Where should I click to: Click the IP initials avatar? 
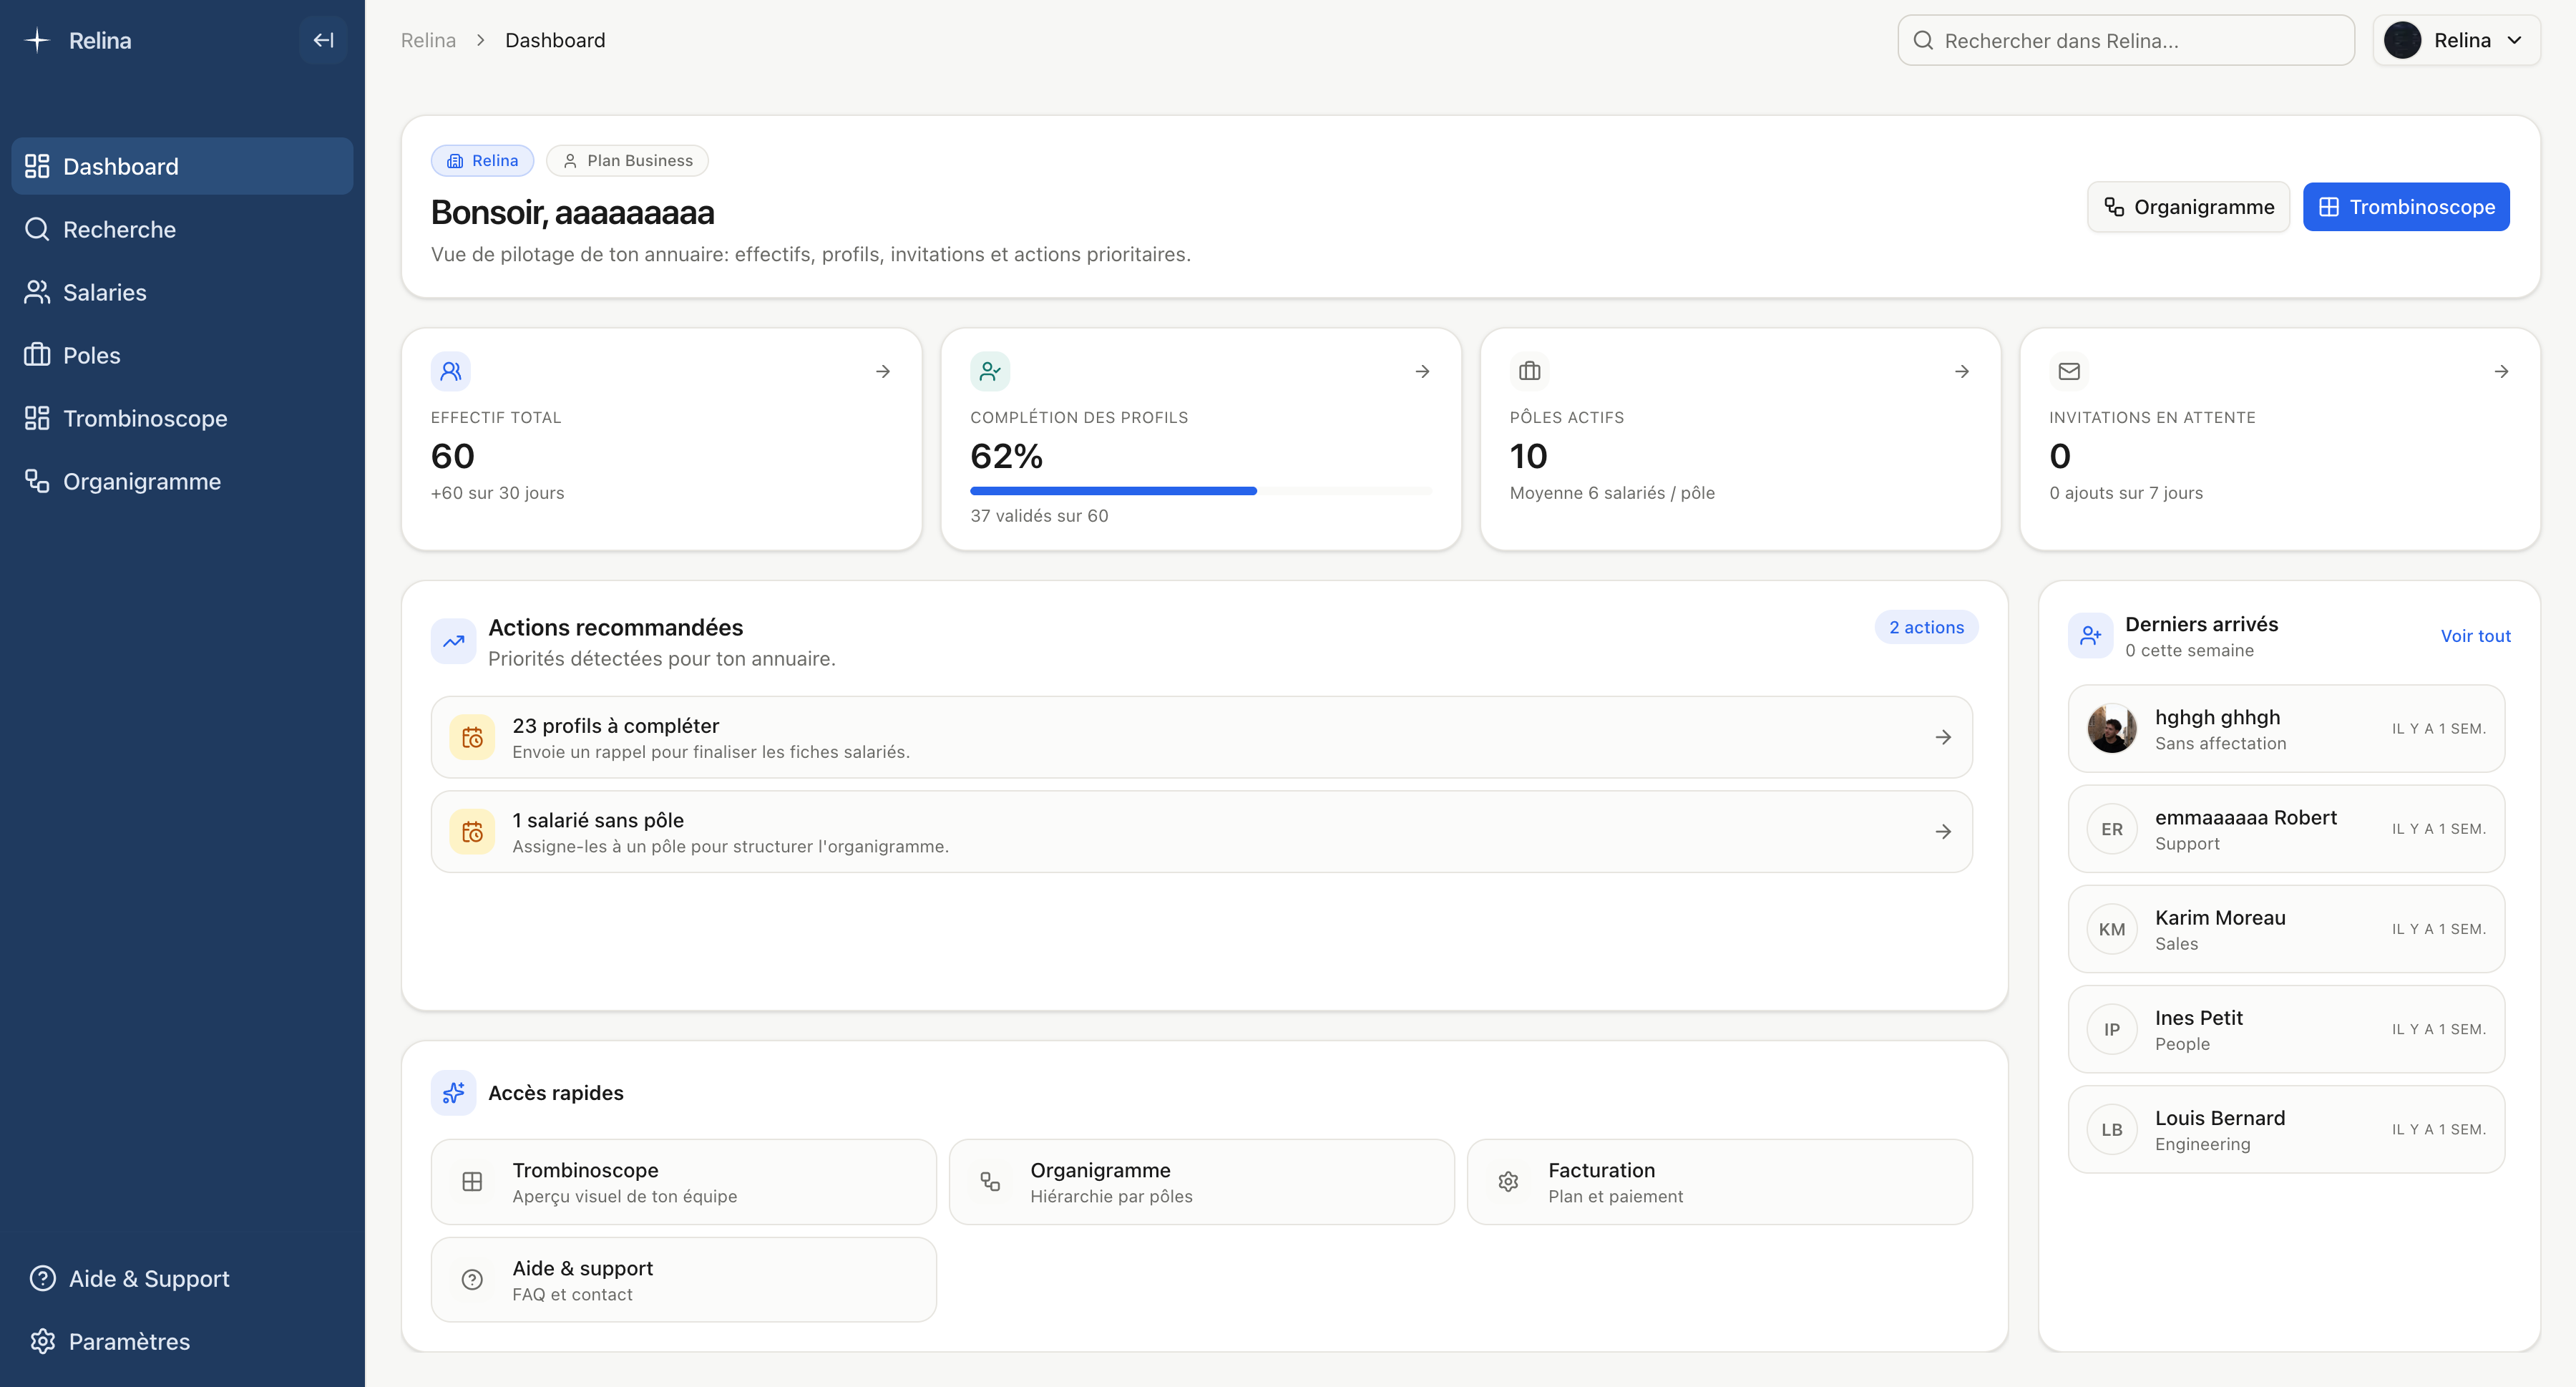(2112, 1029)
